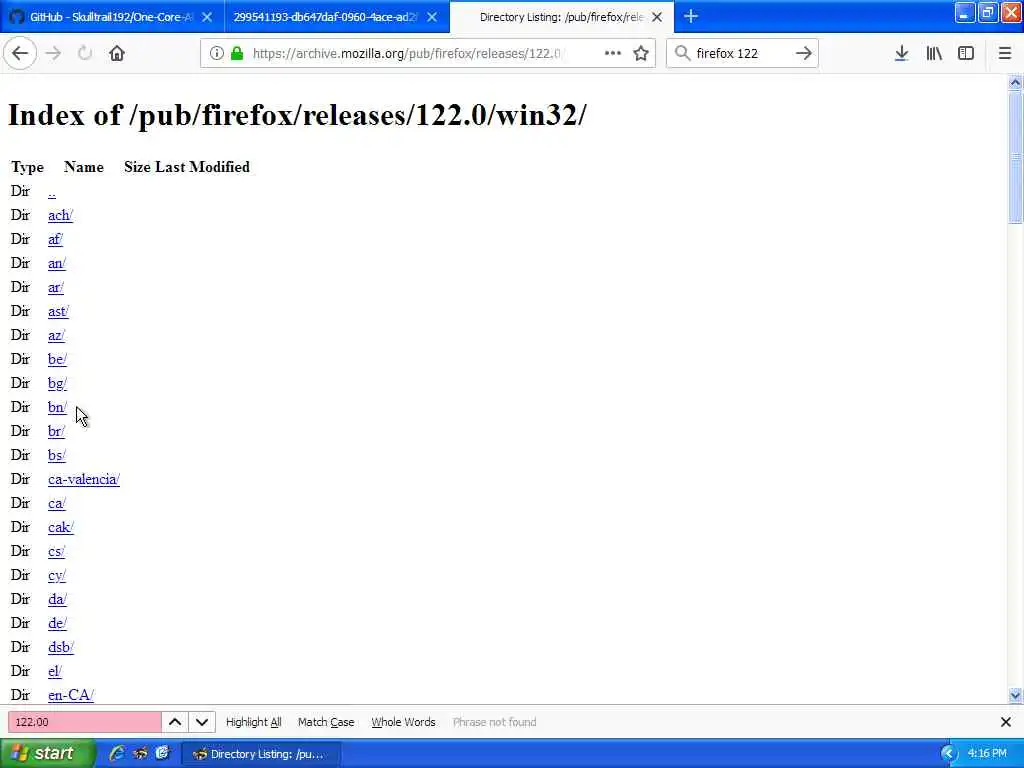Find previous match with up arrow
The image size is (1024, 768).
coord(175,722)
